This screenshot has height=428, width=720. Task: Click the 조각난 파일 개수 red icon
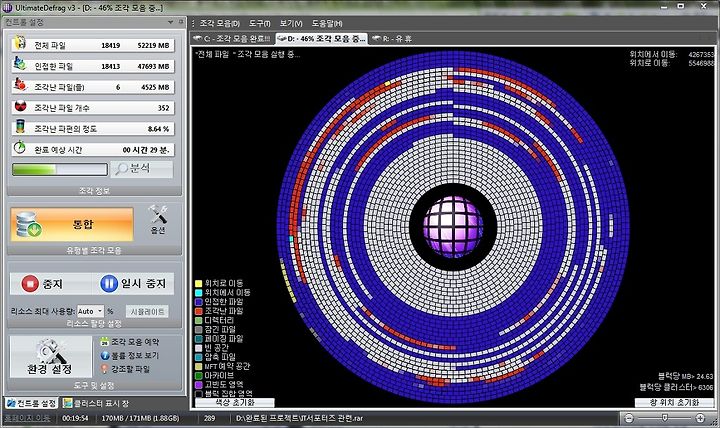pos(20,107)
